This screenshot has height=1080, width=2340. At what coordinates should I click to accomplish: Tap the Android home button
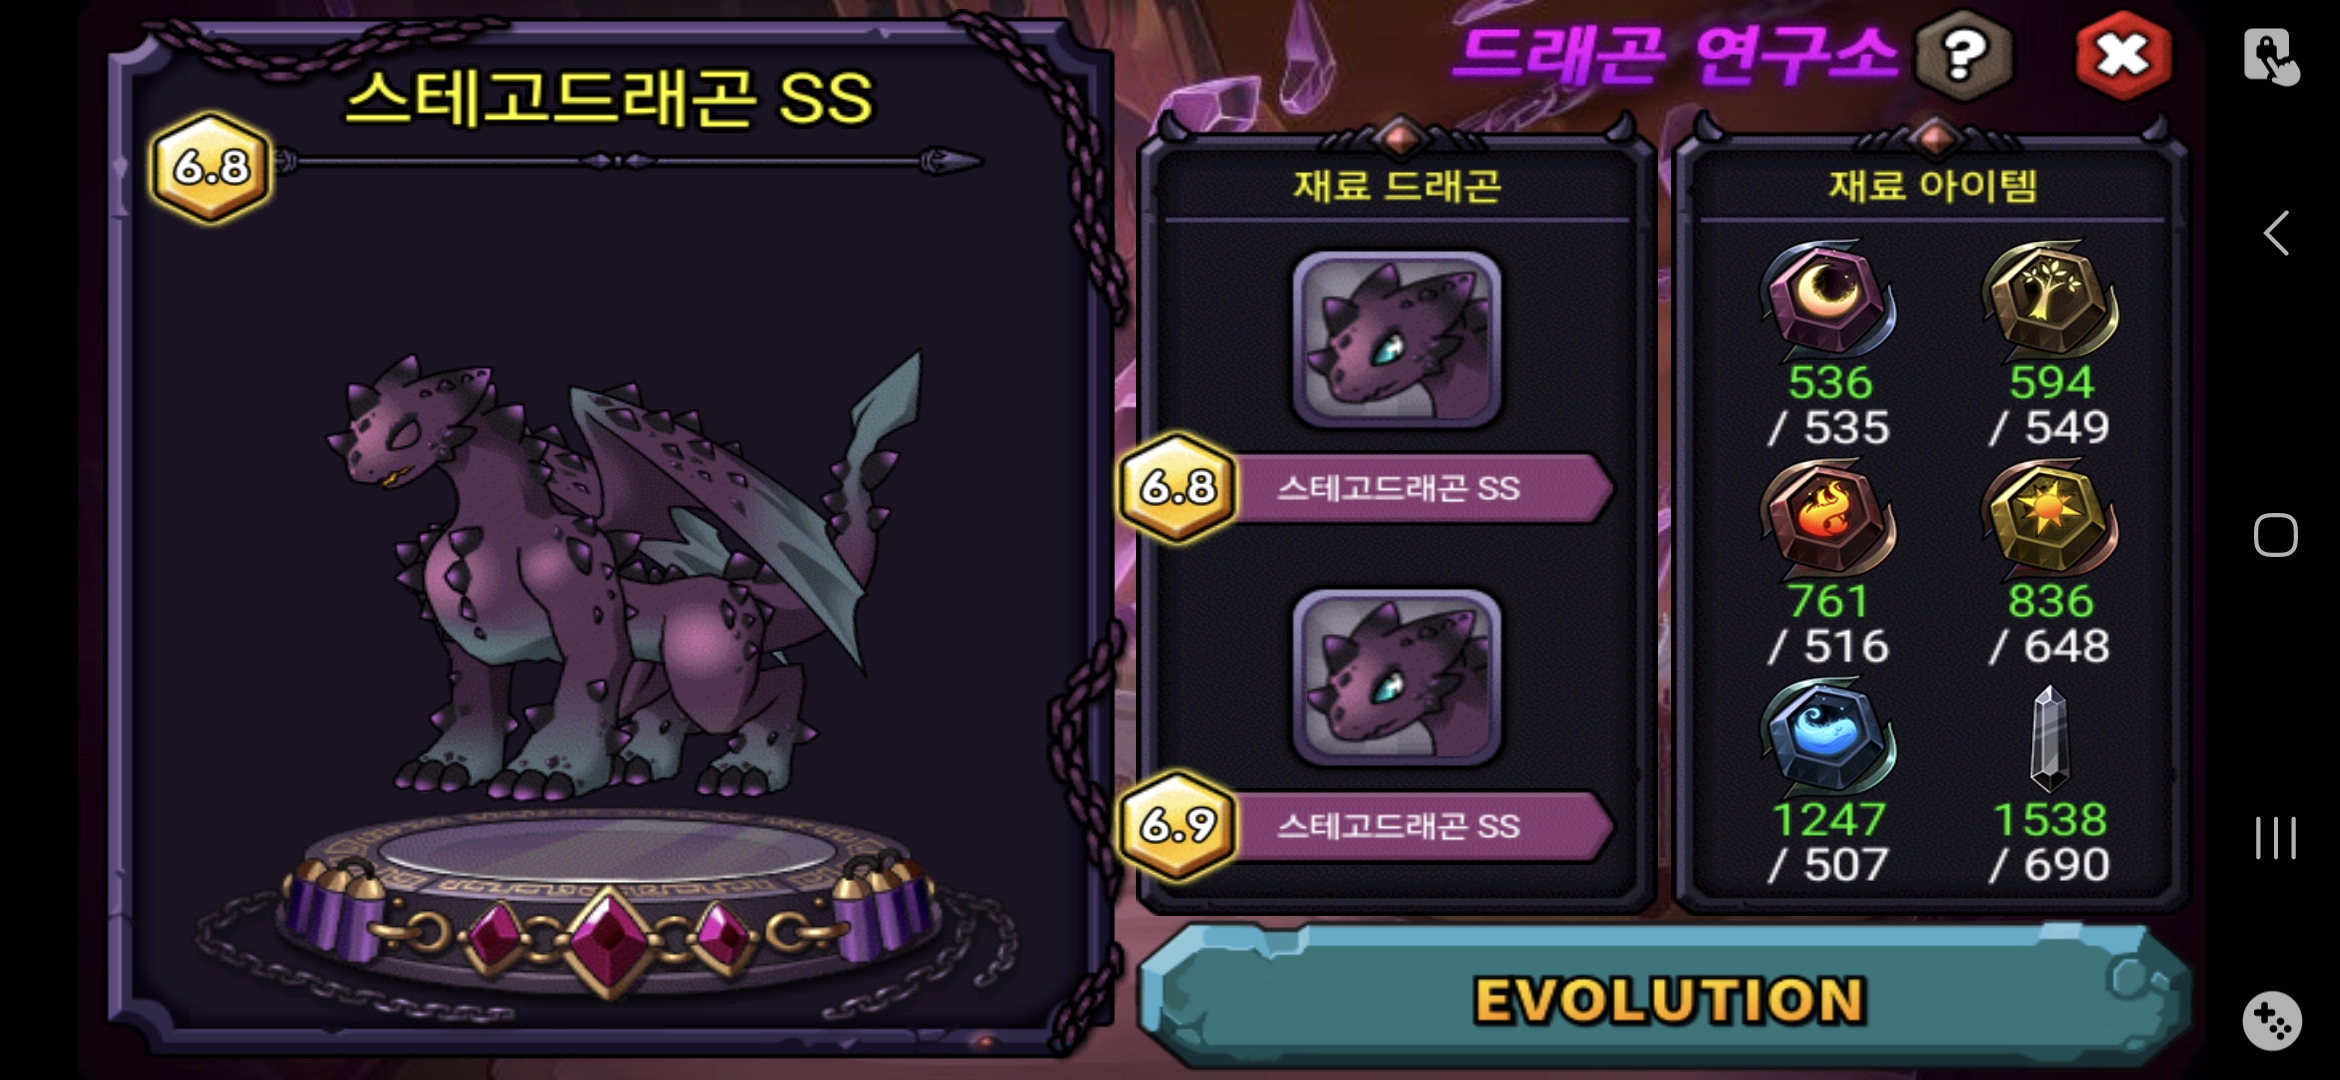pos(2275,535)
